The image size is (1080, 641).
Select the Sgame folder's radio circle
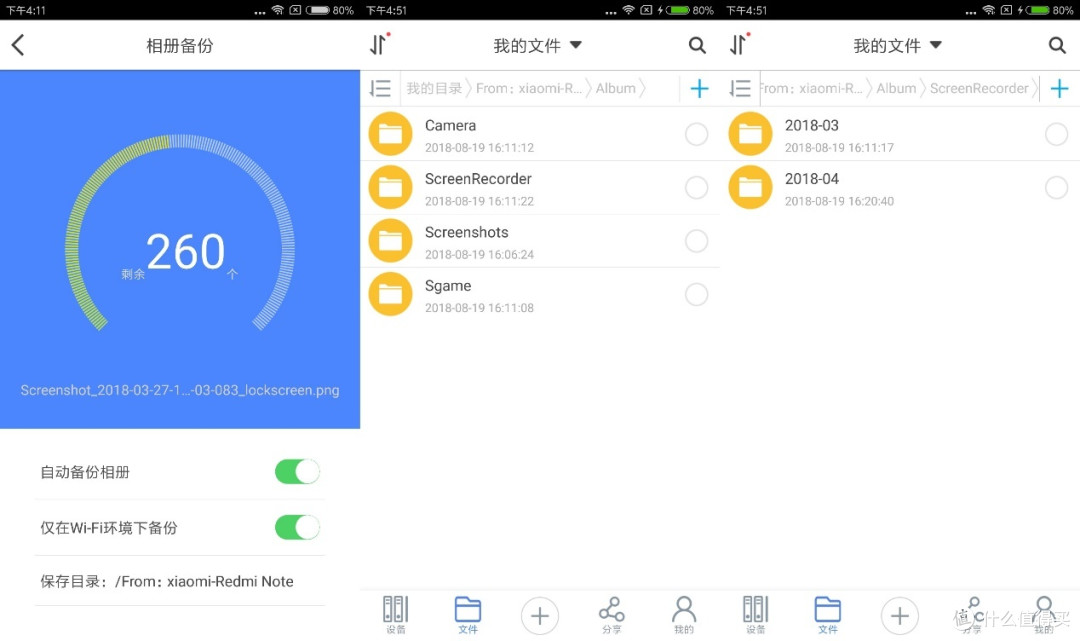(696, 294)
